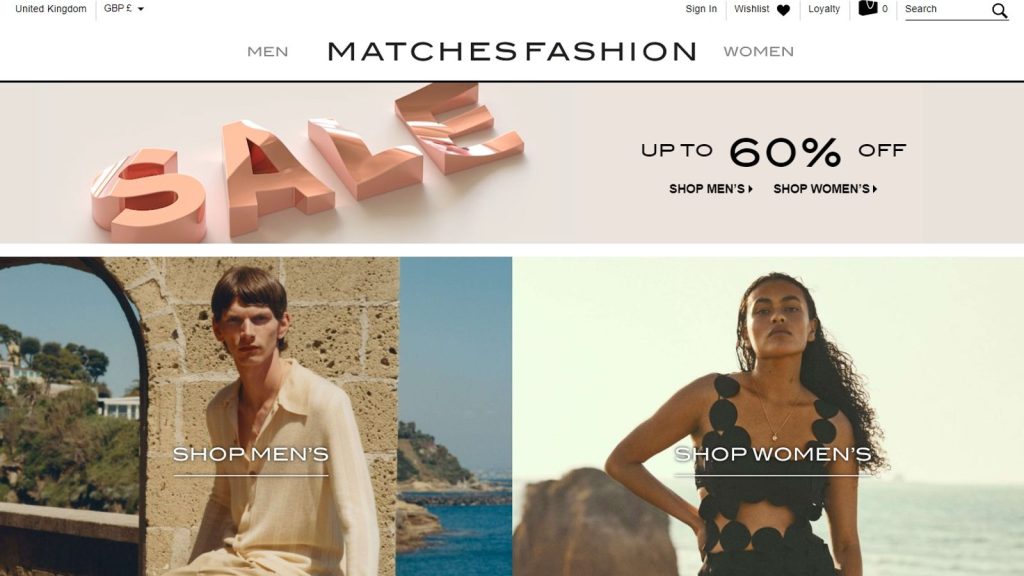Click SHOP WOMEN'S in the sale banner
1024x576 pixels.
(x=821, y=189)
